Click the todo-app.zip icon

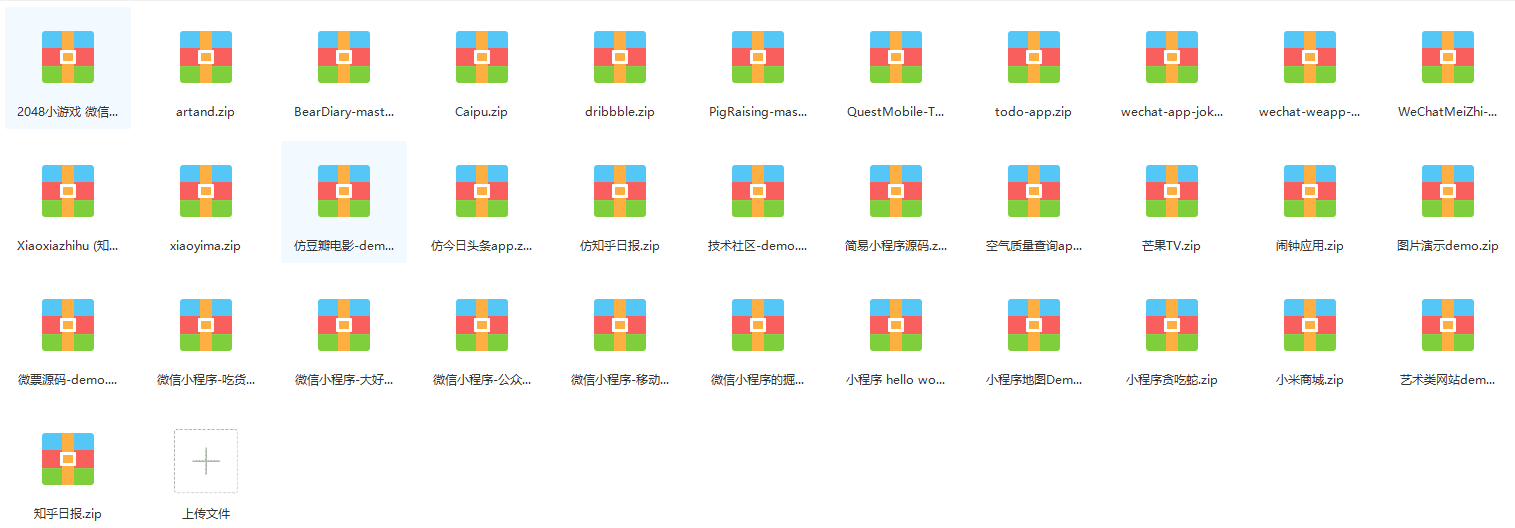tap(1034, 56)
